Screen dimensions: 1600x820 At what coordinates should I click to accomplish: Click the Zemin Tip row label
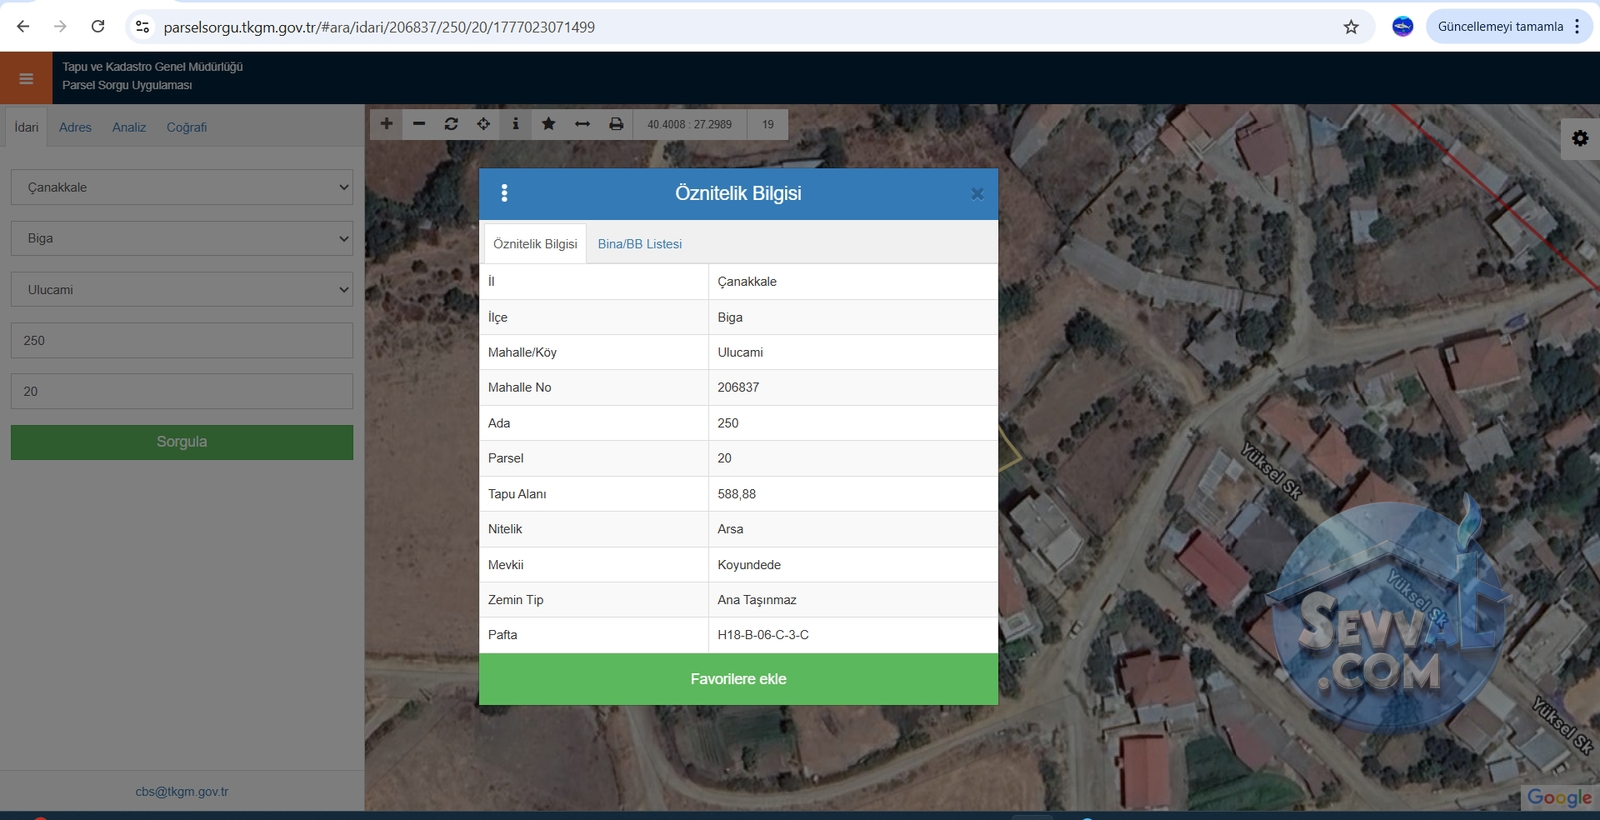(x=516, y=600)
